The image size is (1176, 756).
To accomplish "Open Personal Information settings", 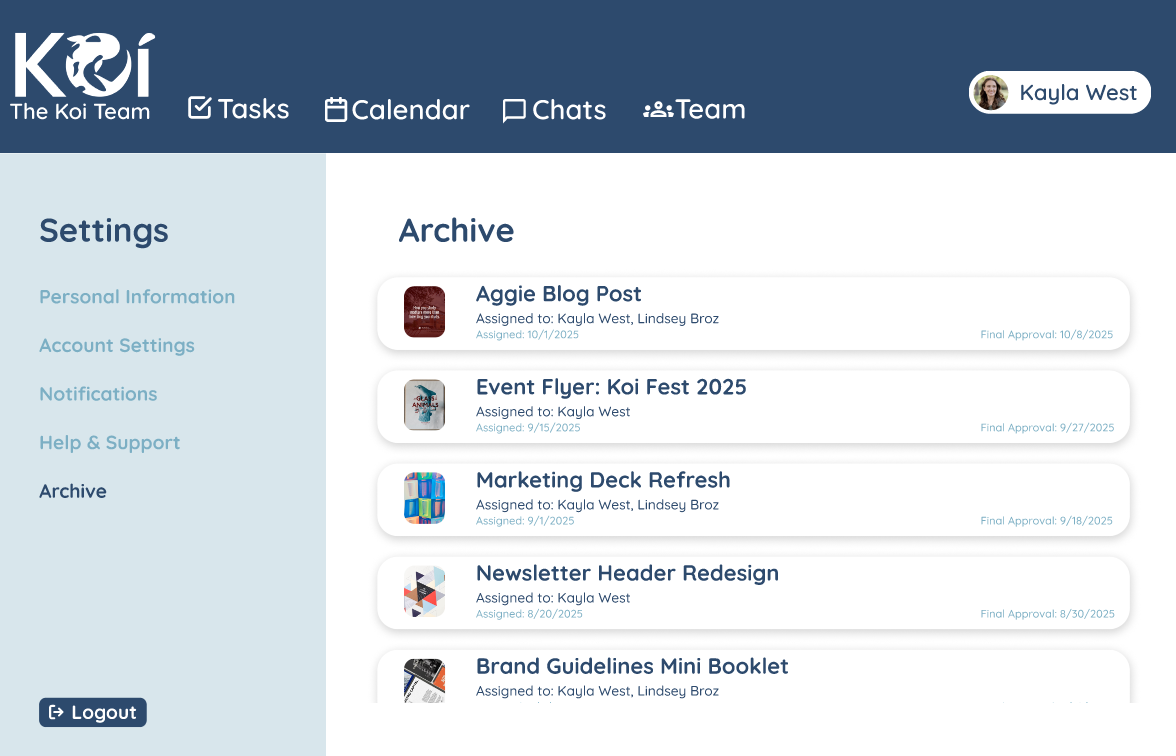I will click(x=137, y=297).
